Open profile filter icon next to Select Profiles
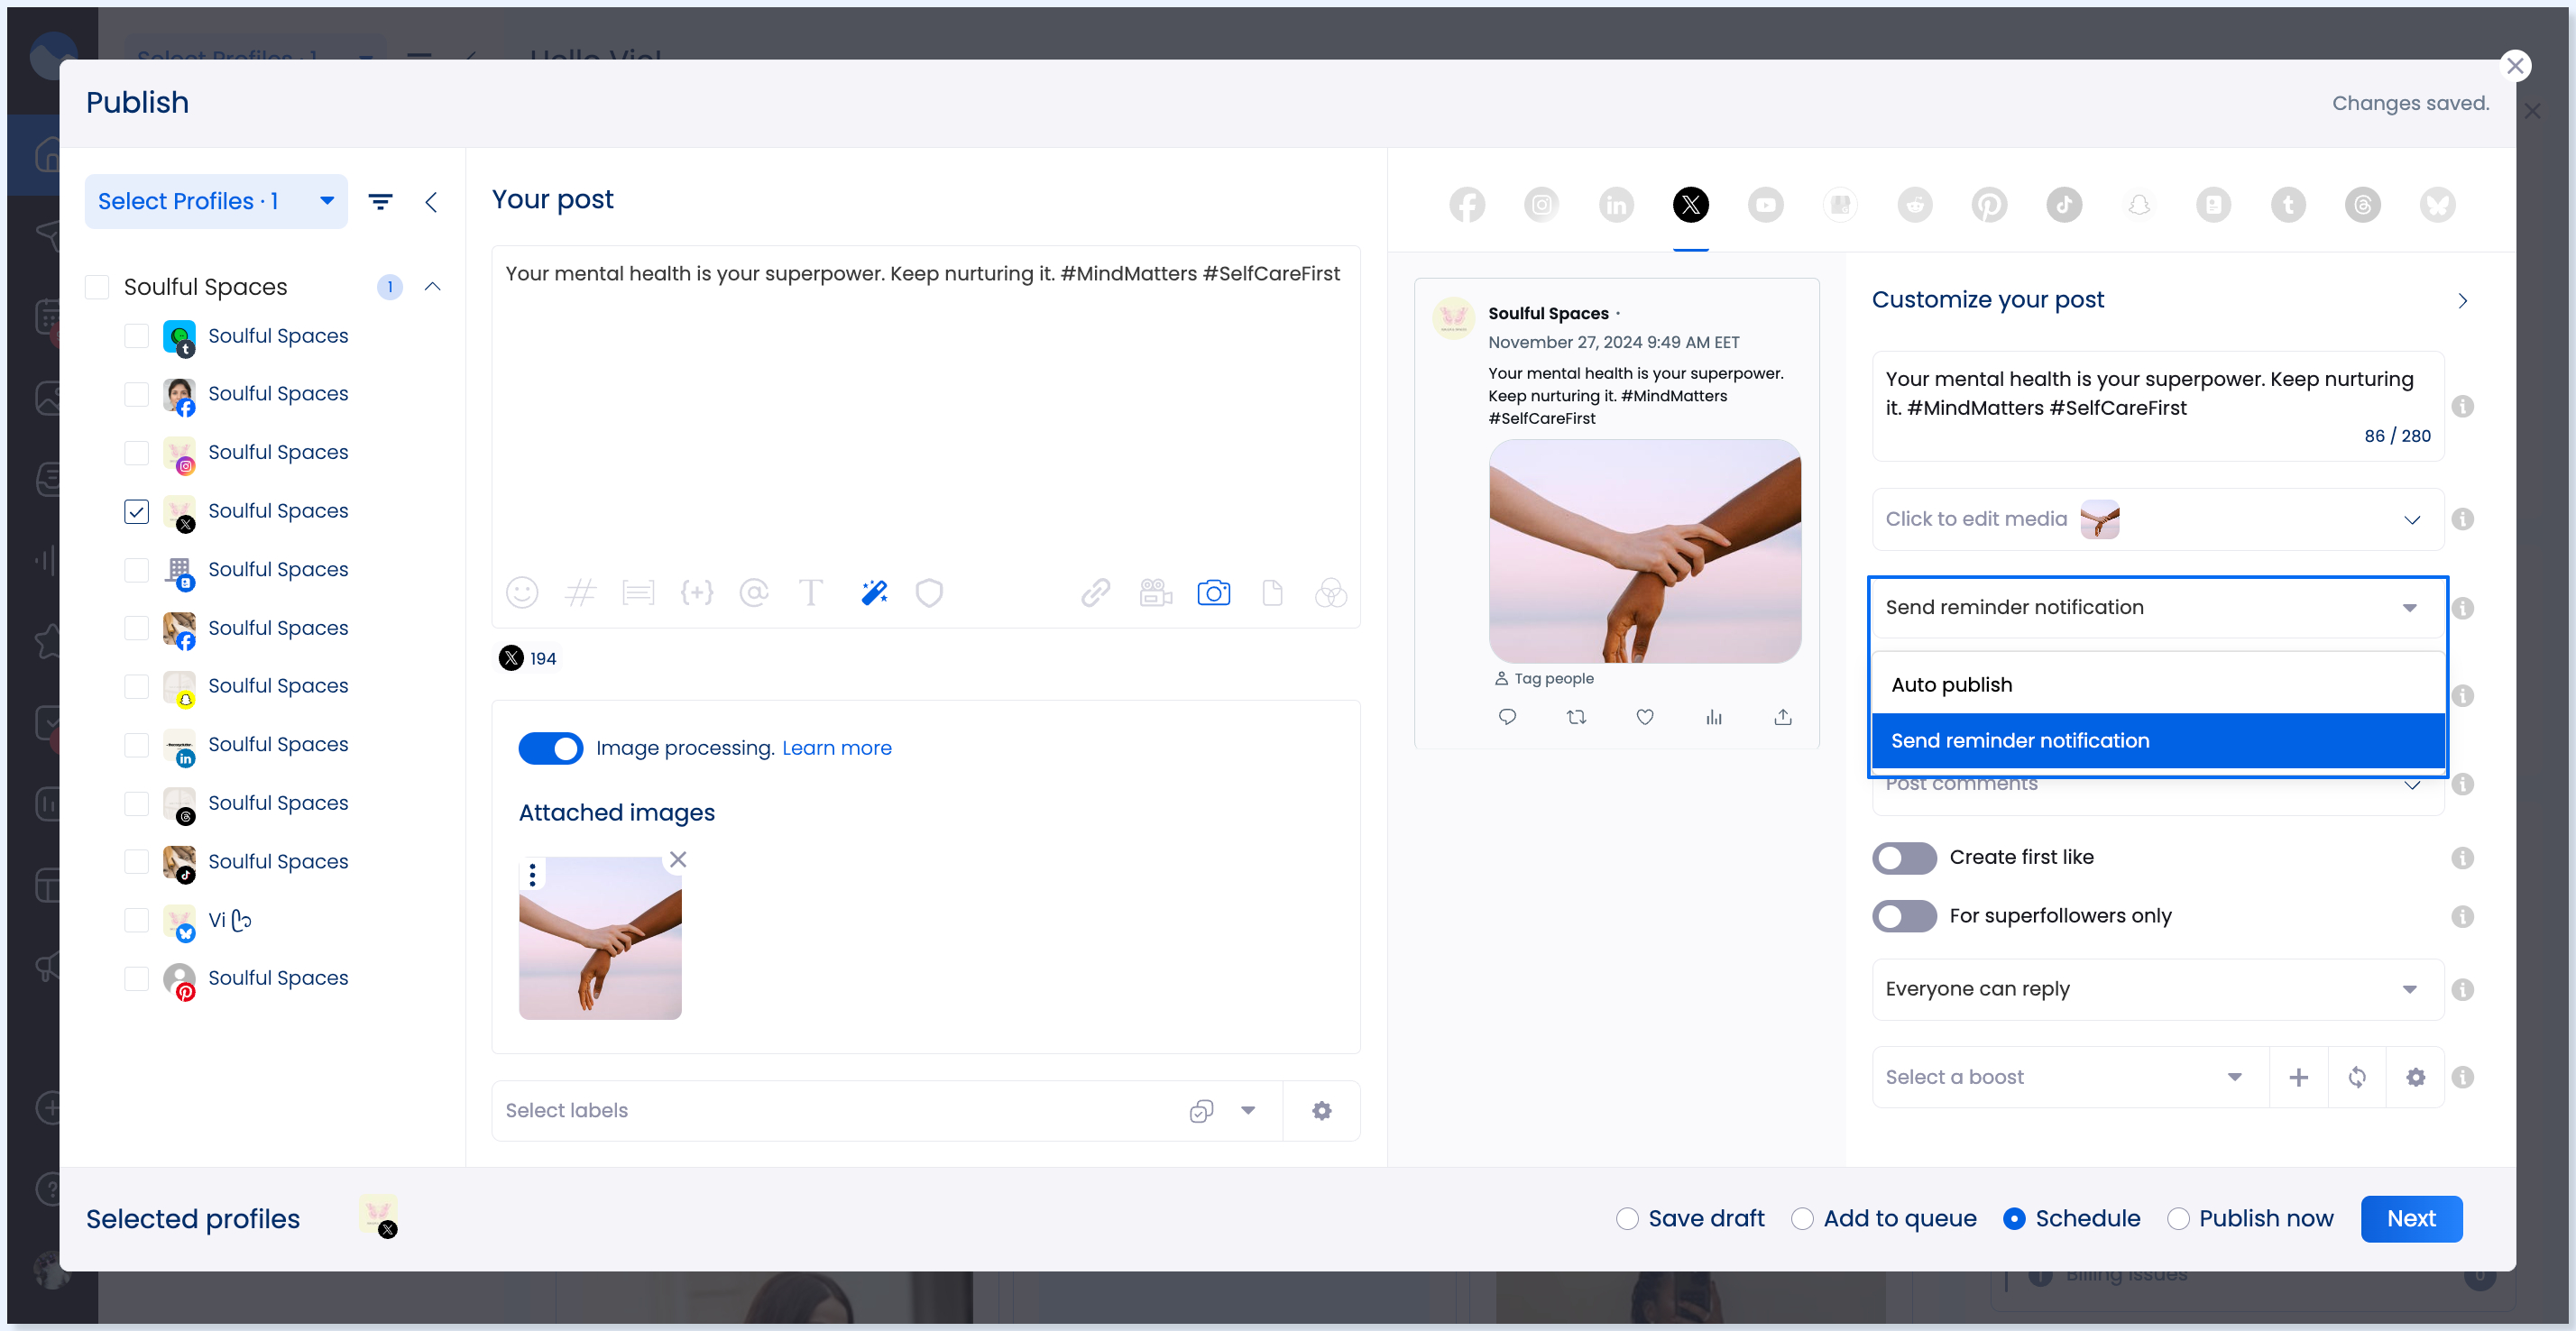 pyautogui.click(x=380, y=202)
